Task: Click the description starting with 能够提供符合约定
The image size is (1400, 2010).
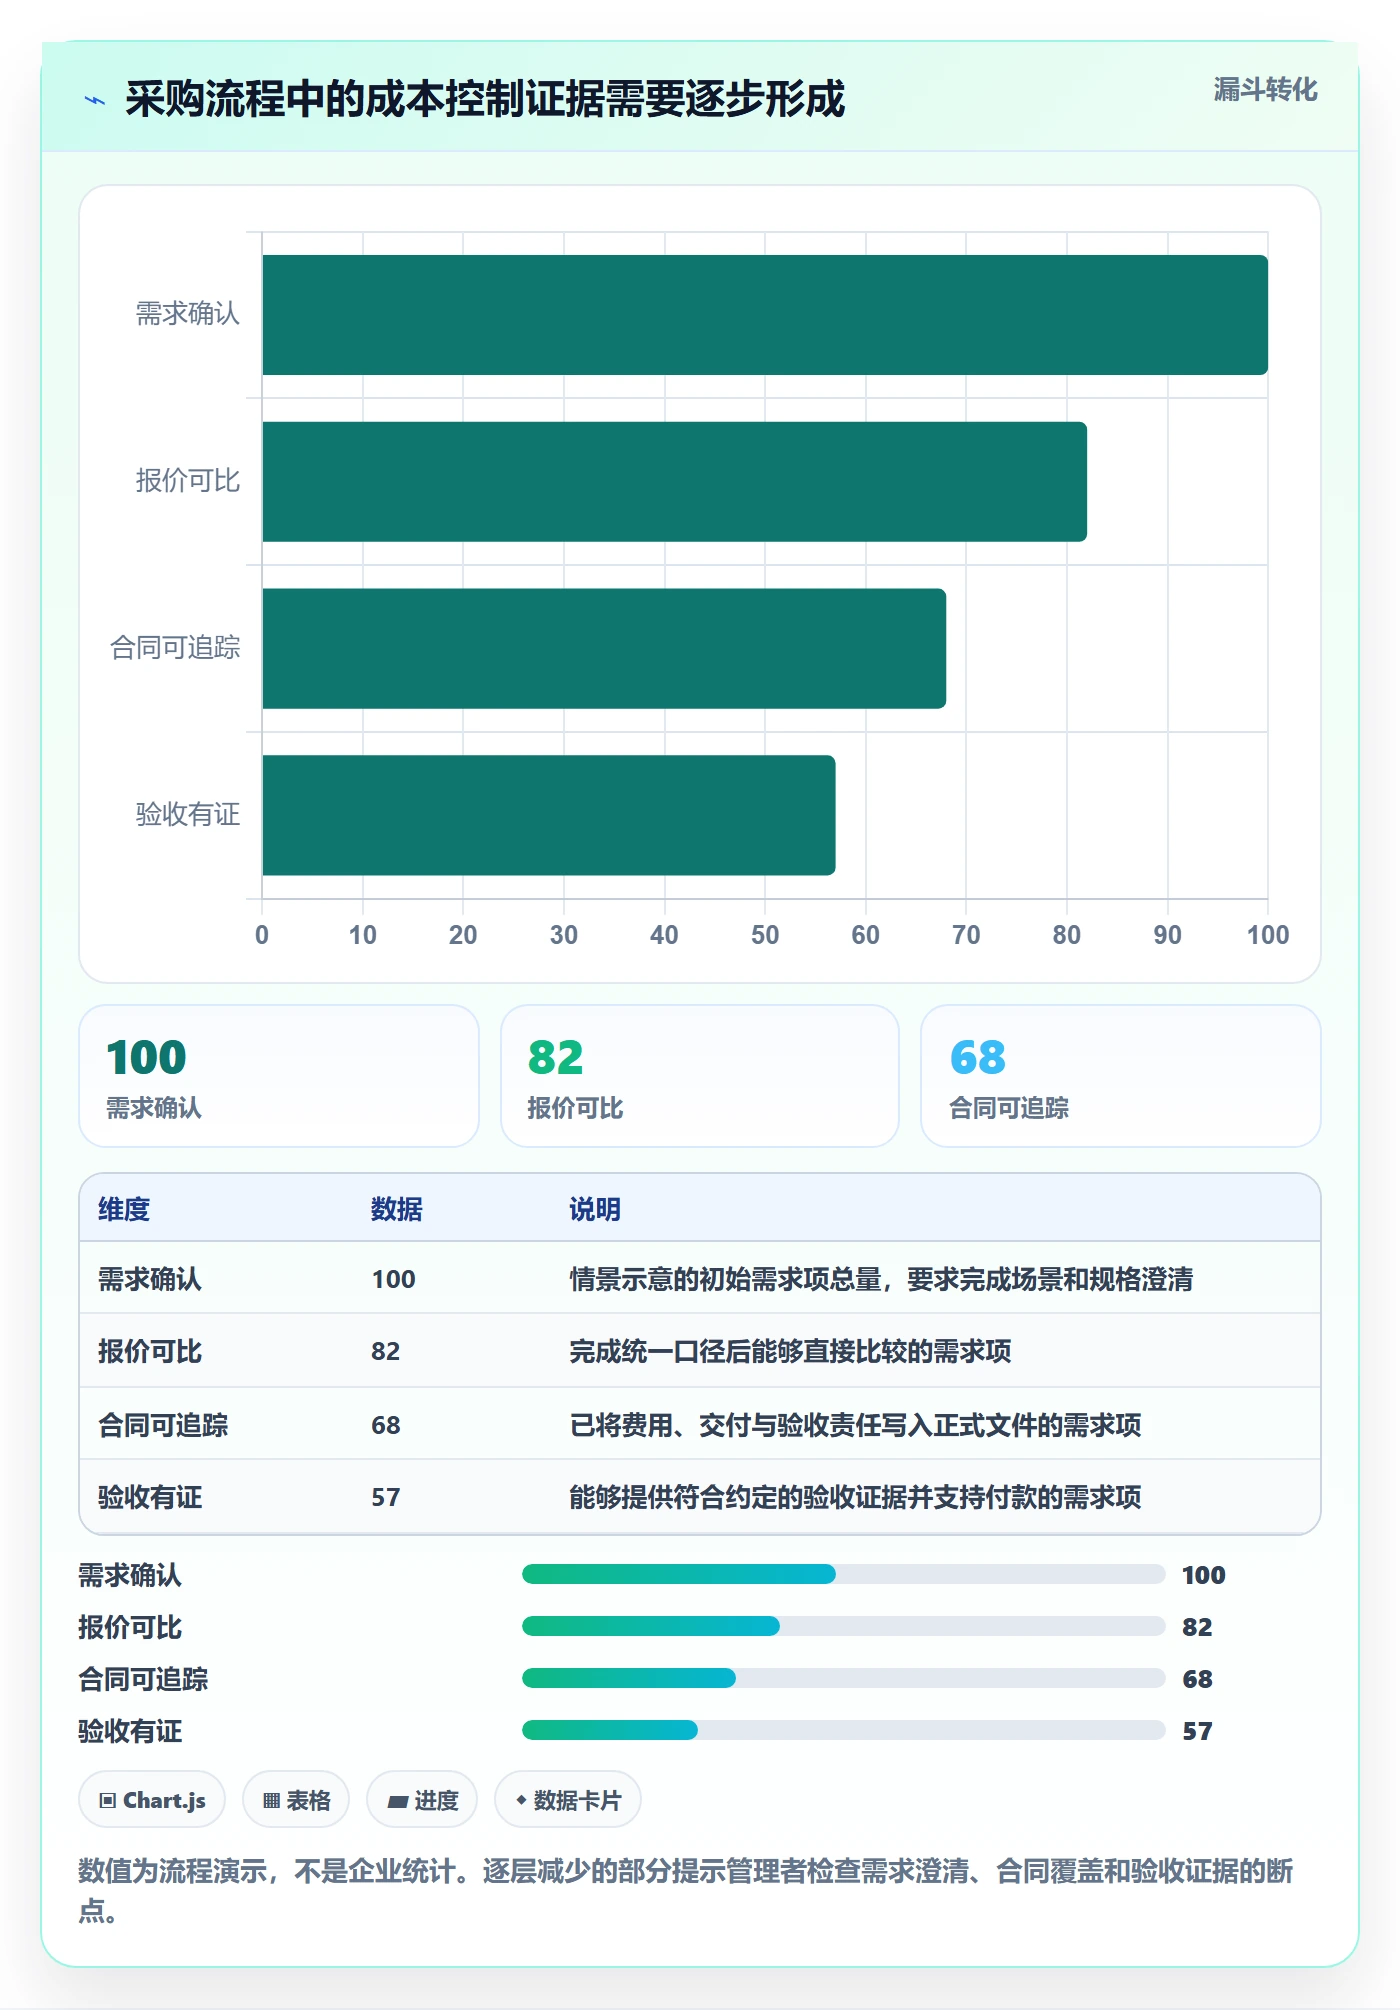Action: point(855,1497)
